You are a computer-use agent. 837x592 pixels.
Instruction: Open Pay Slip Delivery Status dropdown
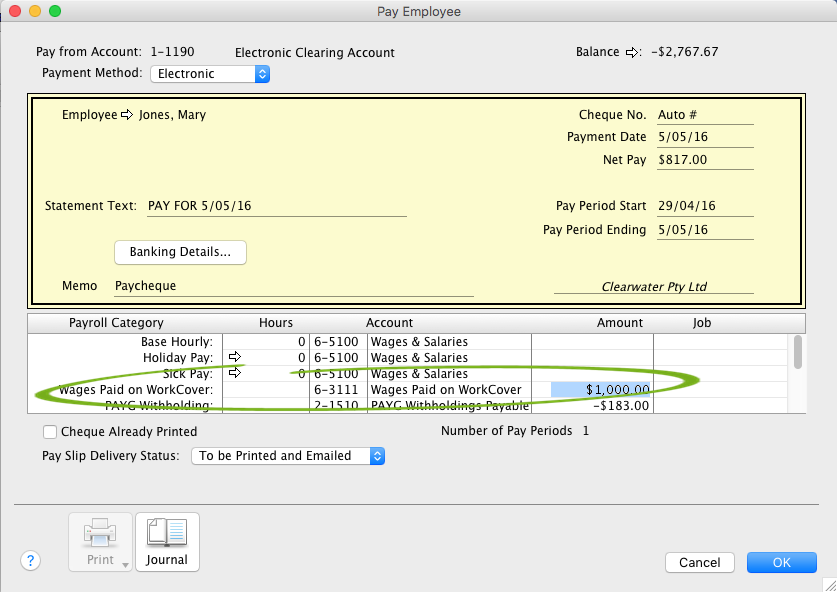click(x=287, y=456)
